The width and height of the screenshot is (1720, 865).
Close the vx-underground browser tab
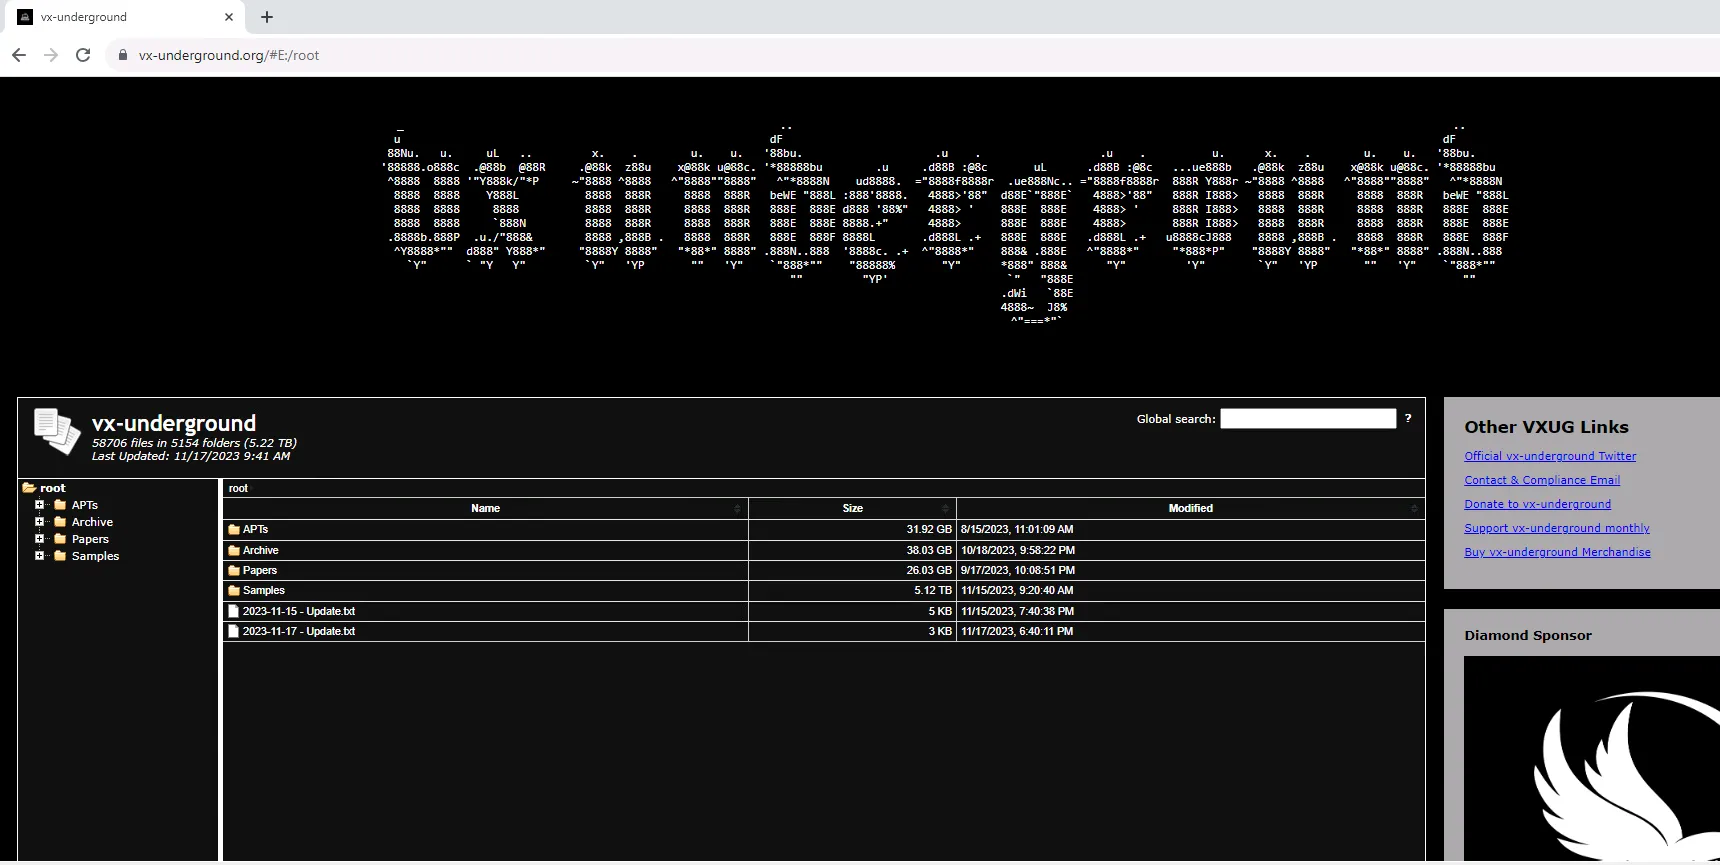tap(229, 17)
